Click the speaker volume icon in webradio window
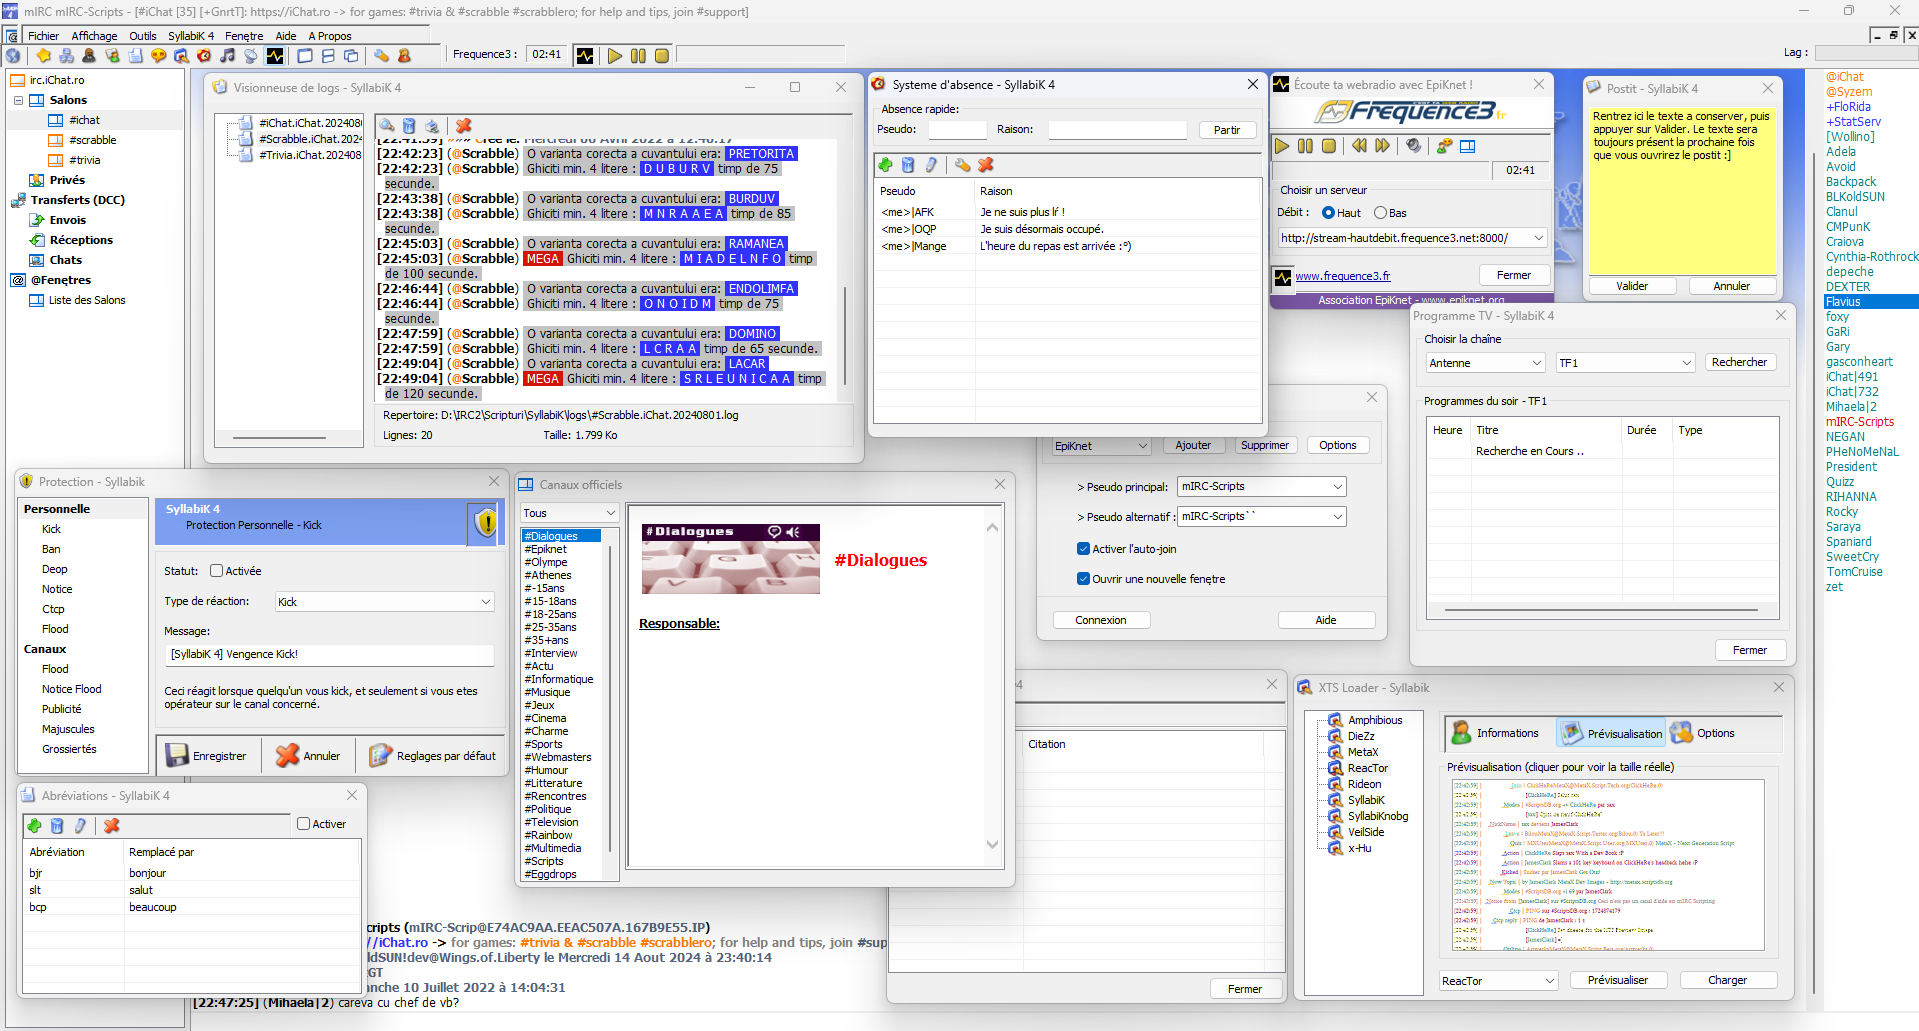This screenshot has width=1919, height=1031. (x=1413, y=146)
